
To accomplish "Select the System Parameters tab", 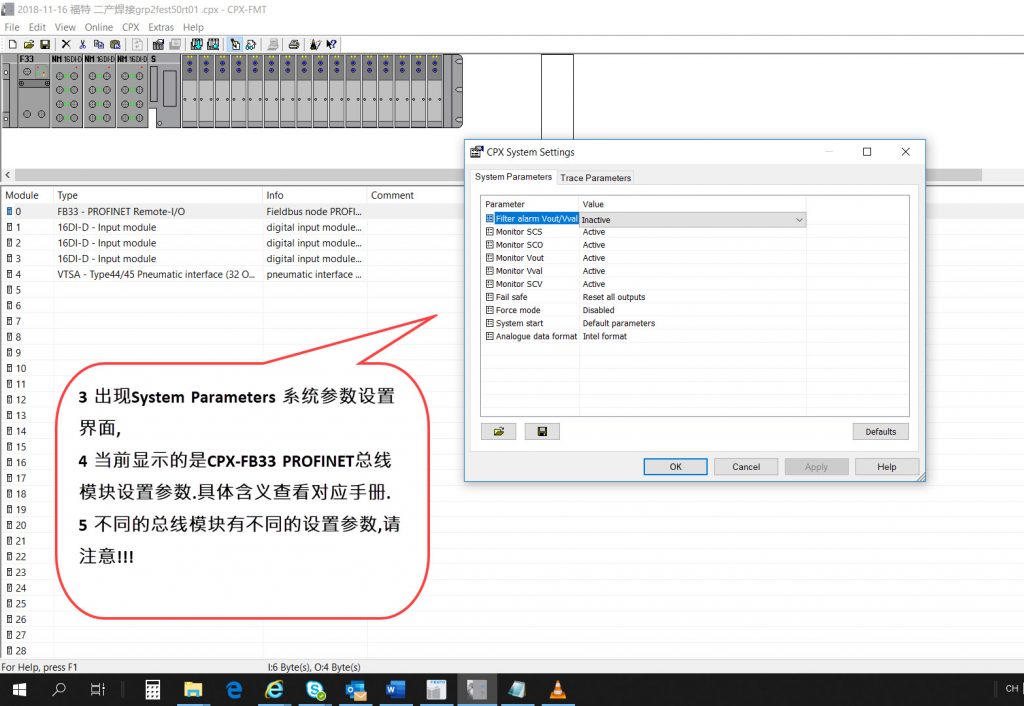I will click(x=513, y=177).
